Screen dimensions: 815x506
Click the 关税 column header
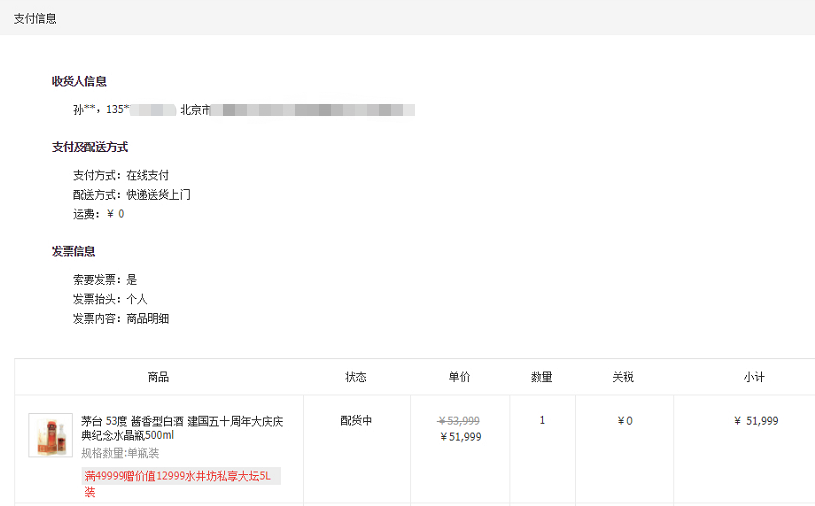(623, 377)
